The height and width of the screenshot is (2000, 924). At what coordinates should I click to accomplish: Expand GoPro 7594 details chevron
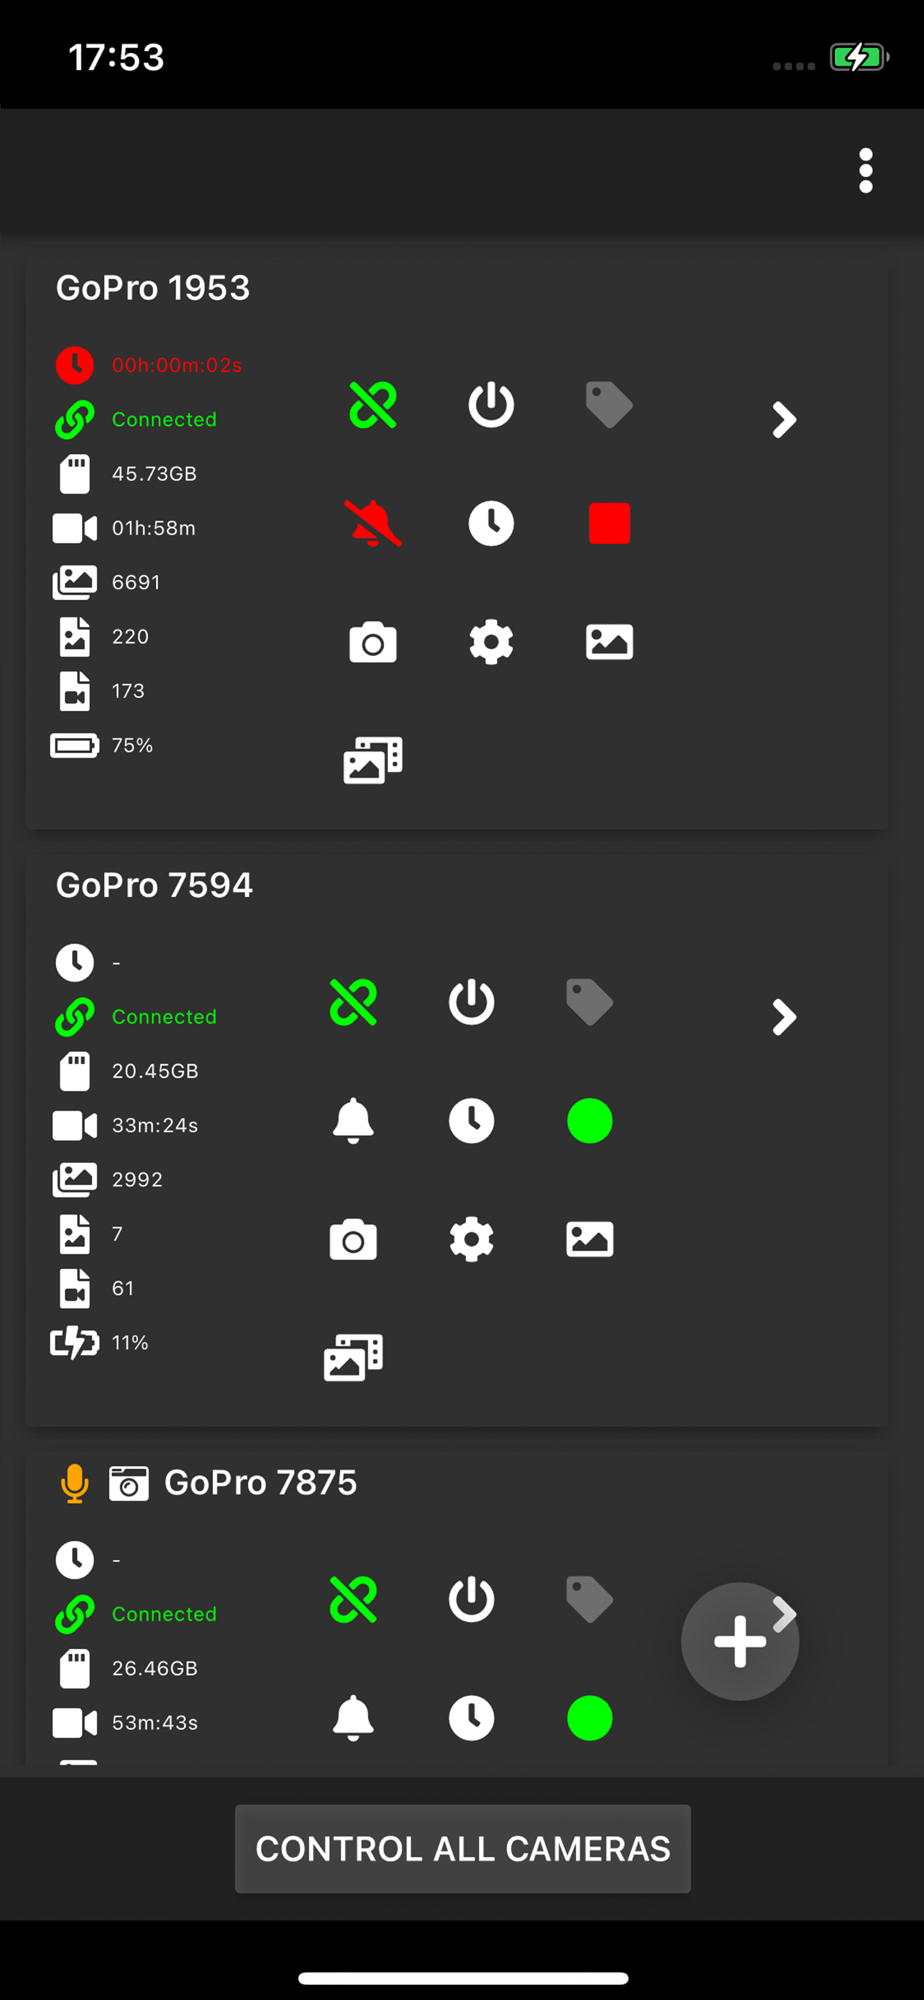coord(784,1017)
